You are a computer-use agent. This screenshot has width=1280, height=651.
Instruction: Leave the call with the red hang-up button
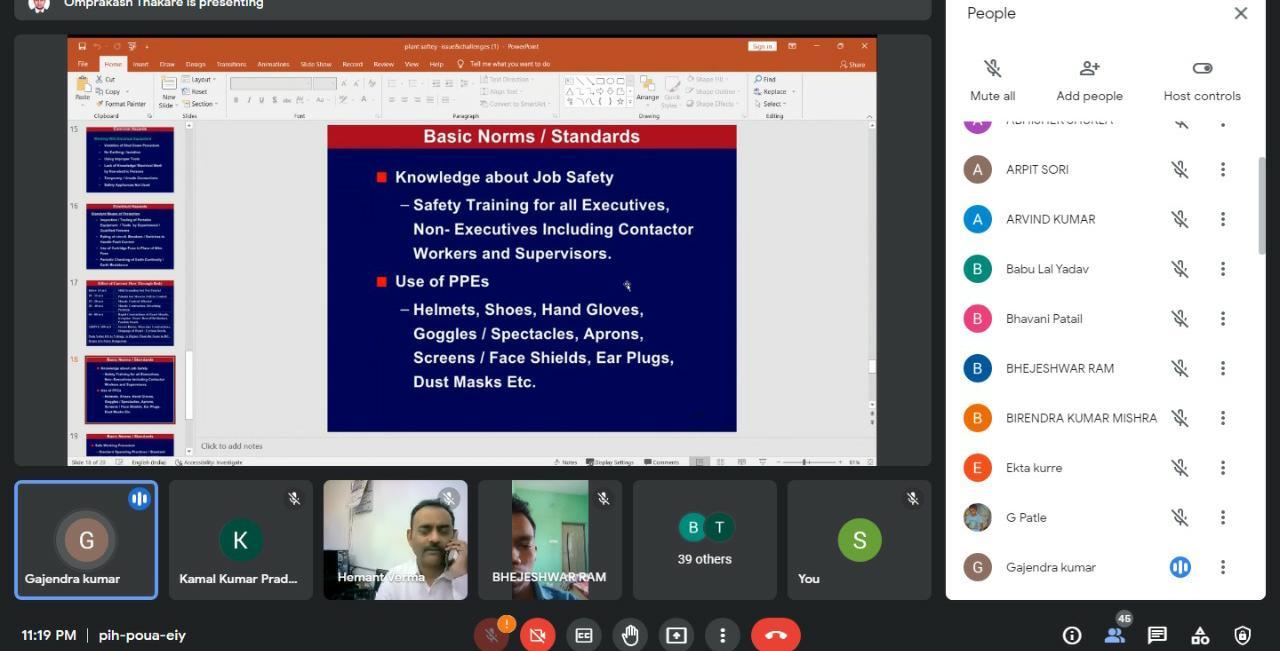[x=775, y=635]
